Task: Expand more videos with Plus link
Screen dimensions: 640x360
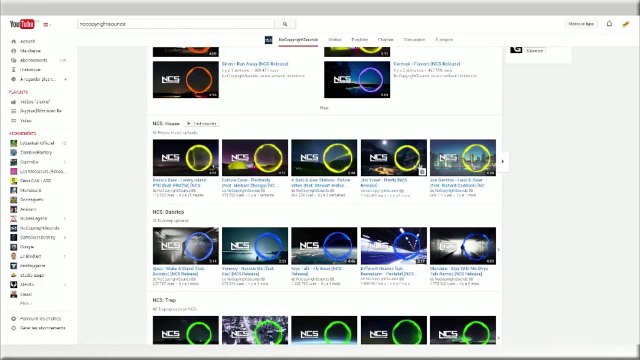Action: 324,108
